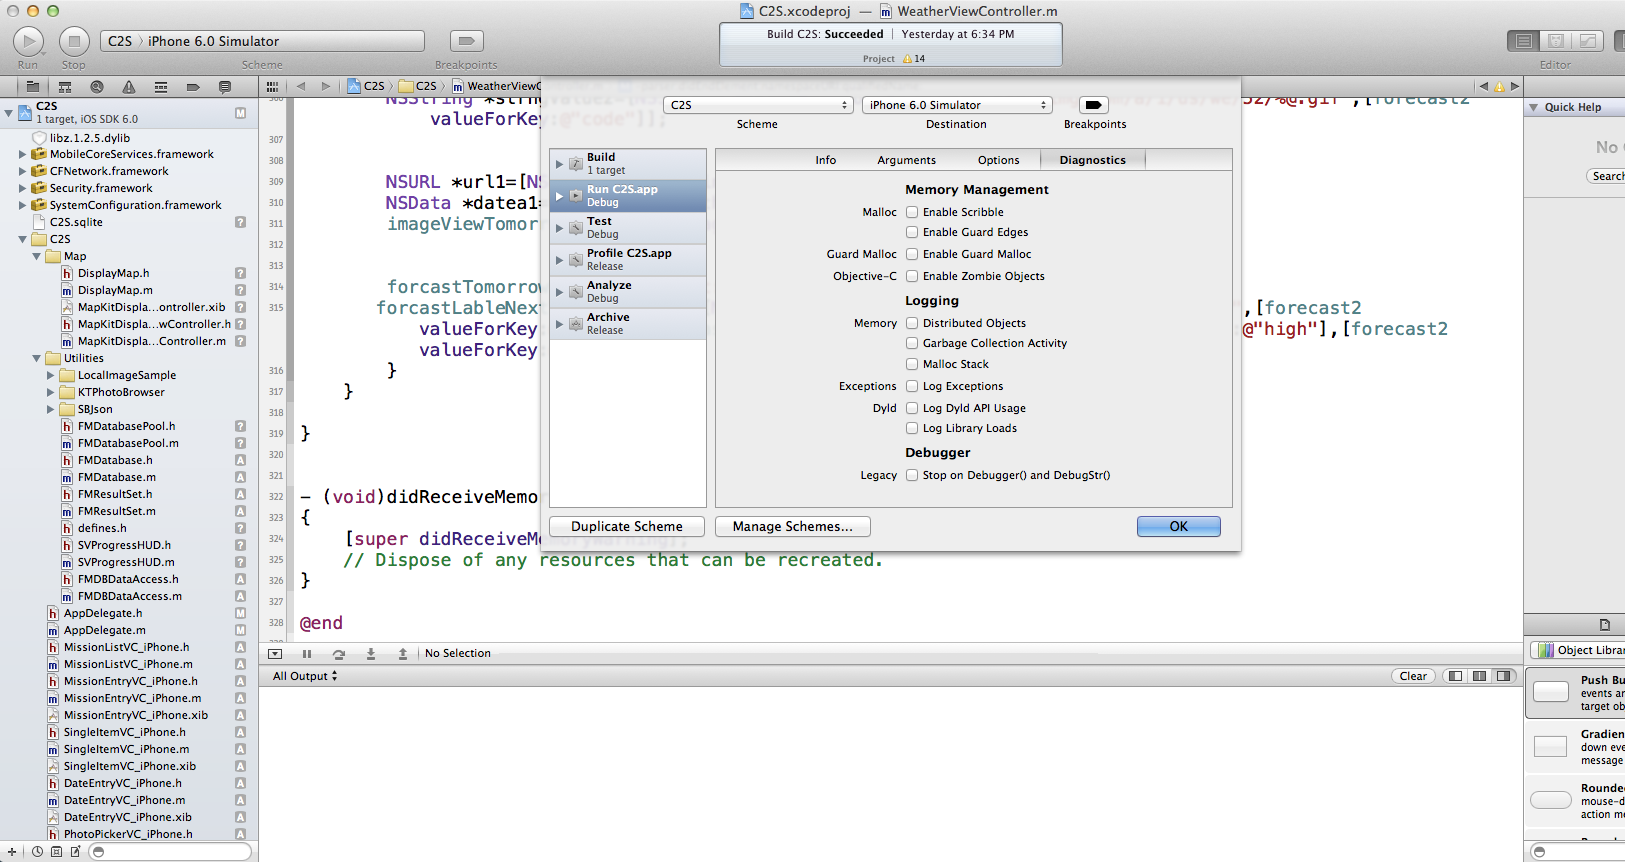This screenshot has width=1625, height=862.
Task: Check Enable Zombie Objects
Action: coord(912,276)
